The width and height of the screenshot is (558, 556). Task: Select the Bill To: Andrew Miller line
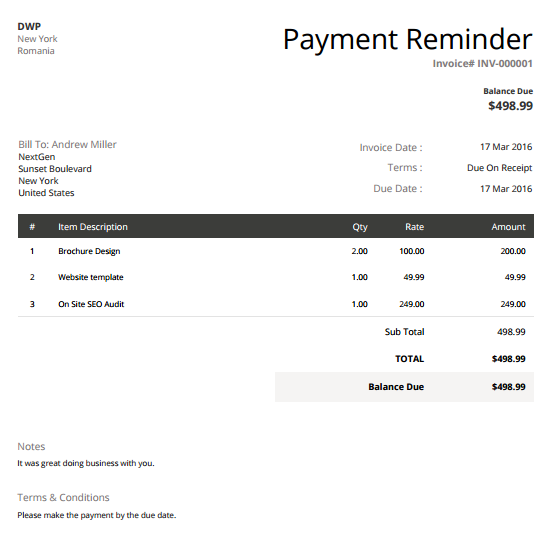[67, 145]
